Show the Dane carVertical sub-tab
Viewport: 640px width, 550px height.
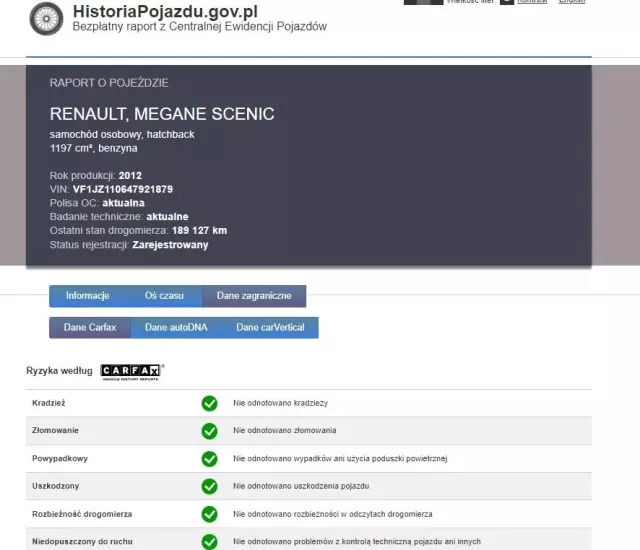click(x=270, y=327)
